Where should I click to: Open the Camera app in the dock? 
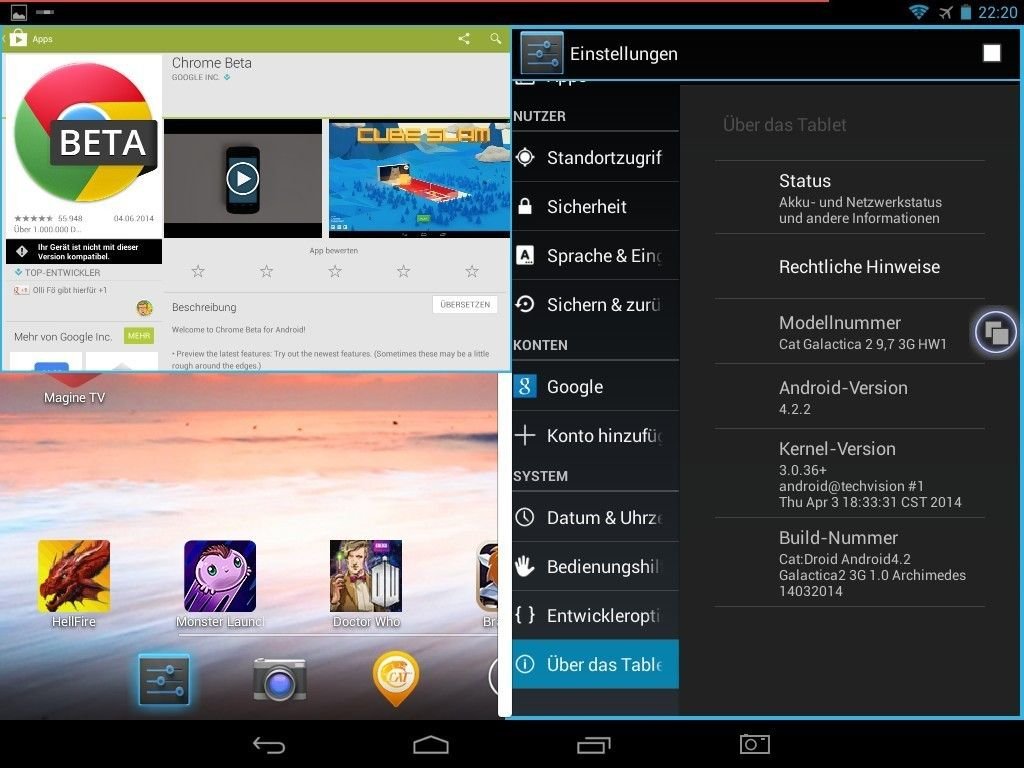(280, 680)
